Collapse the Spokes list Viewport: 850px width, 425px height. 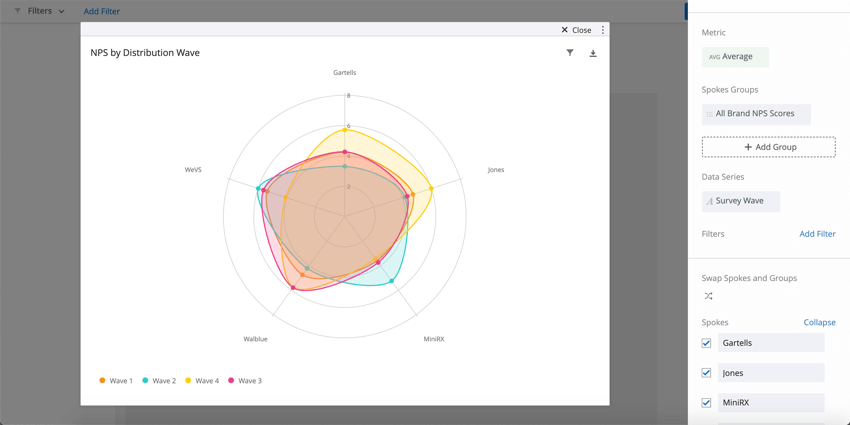(819, 322)
